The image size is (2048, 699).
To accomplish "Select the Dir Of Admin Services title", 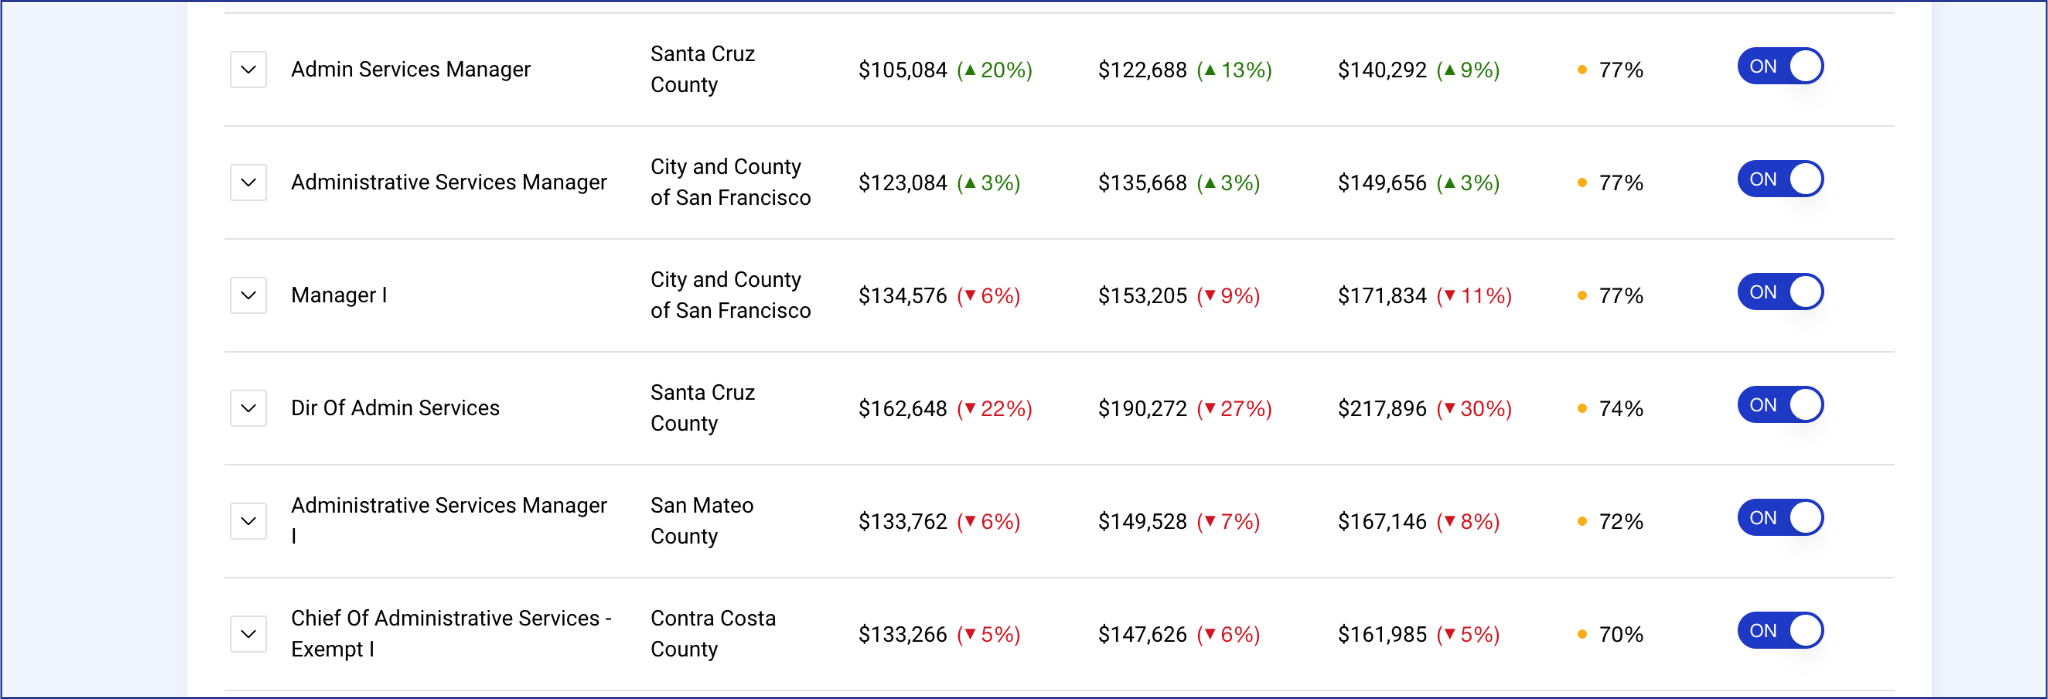I will point(395,409).
